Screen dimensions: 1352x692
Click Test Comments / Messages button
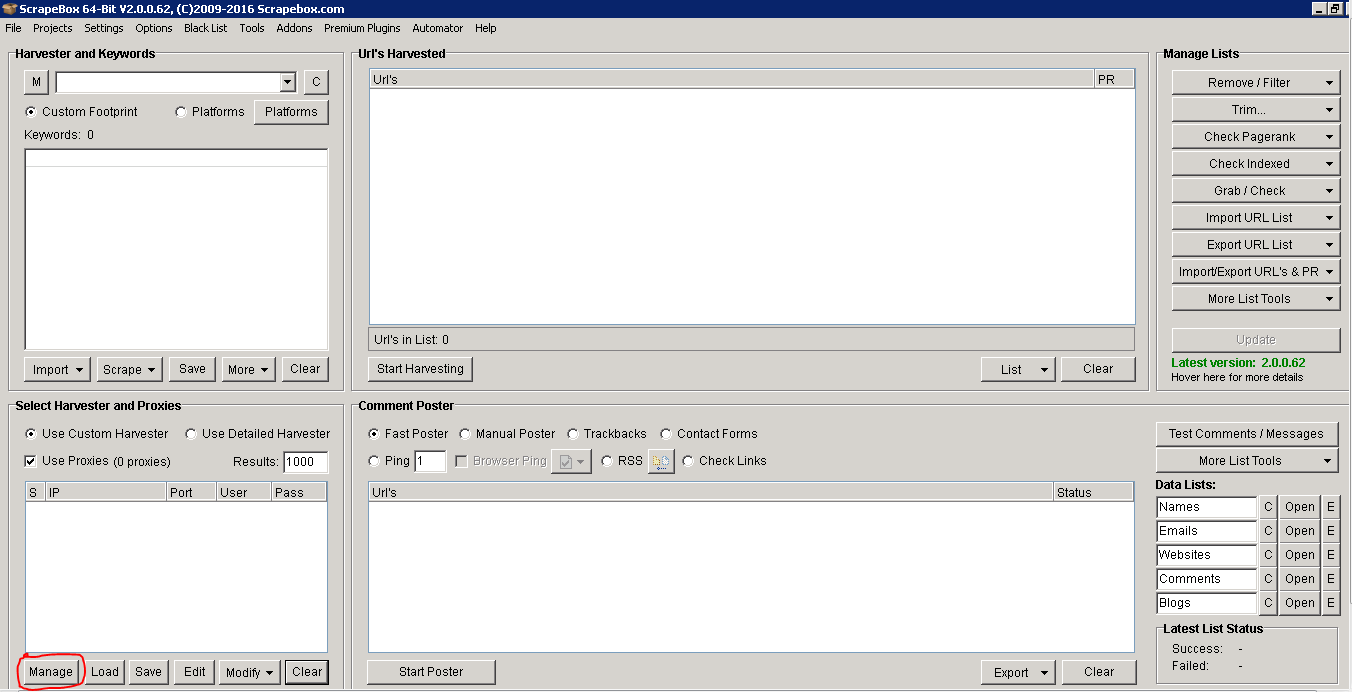click(x=1247, y=433)
